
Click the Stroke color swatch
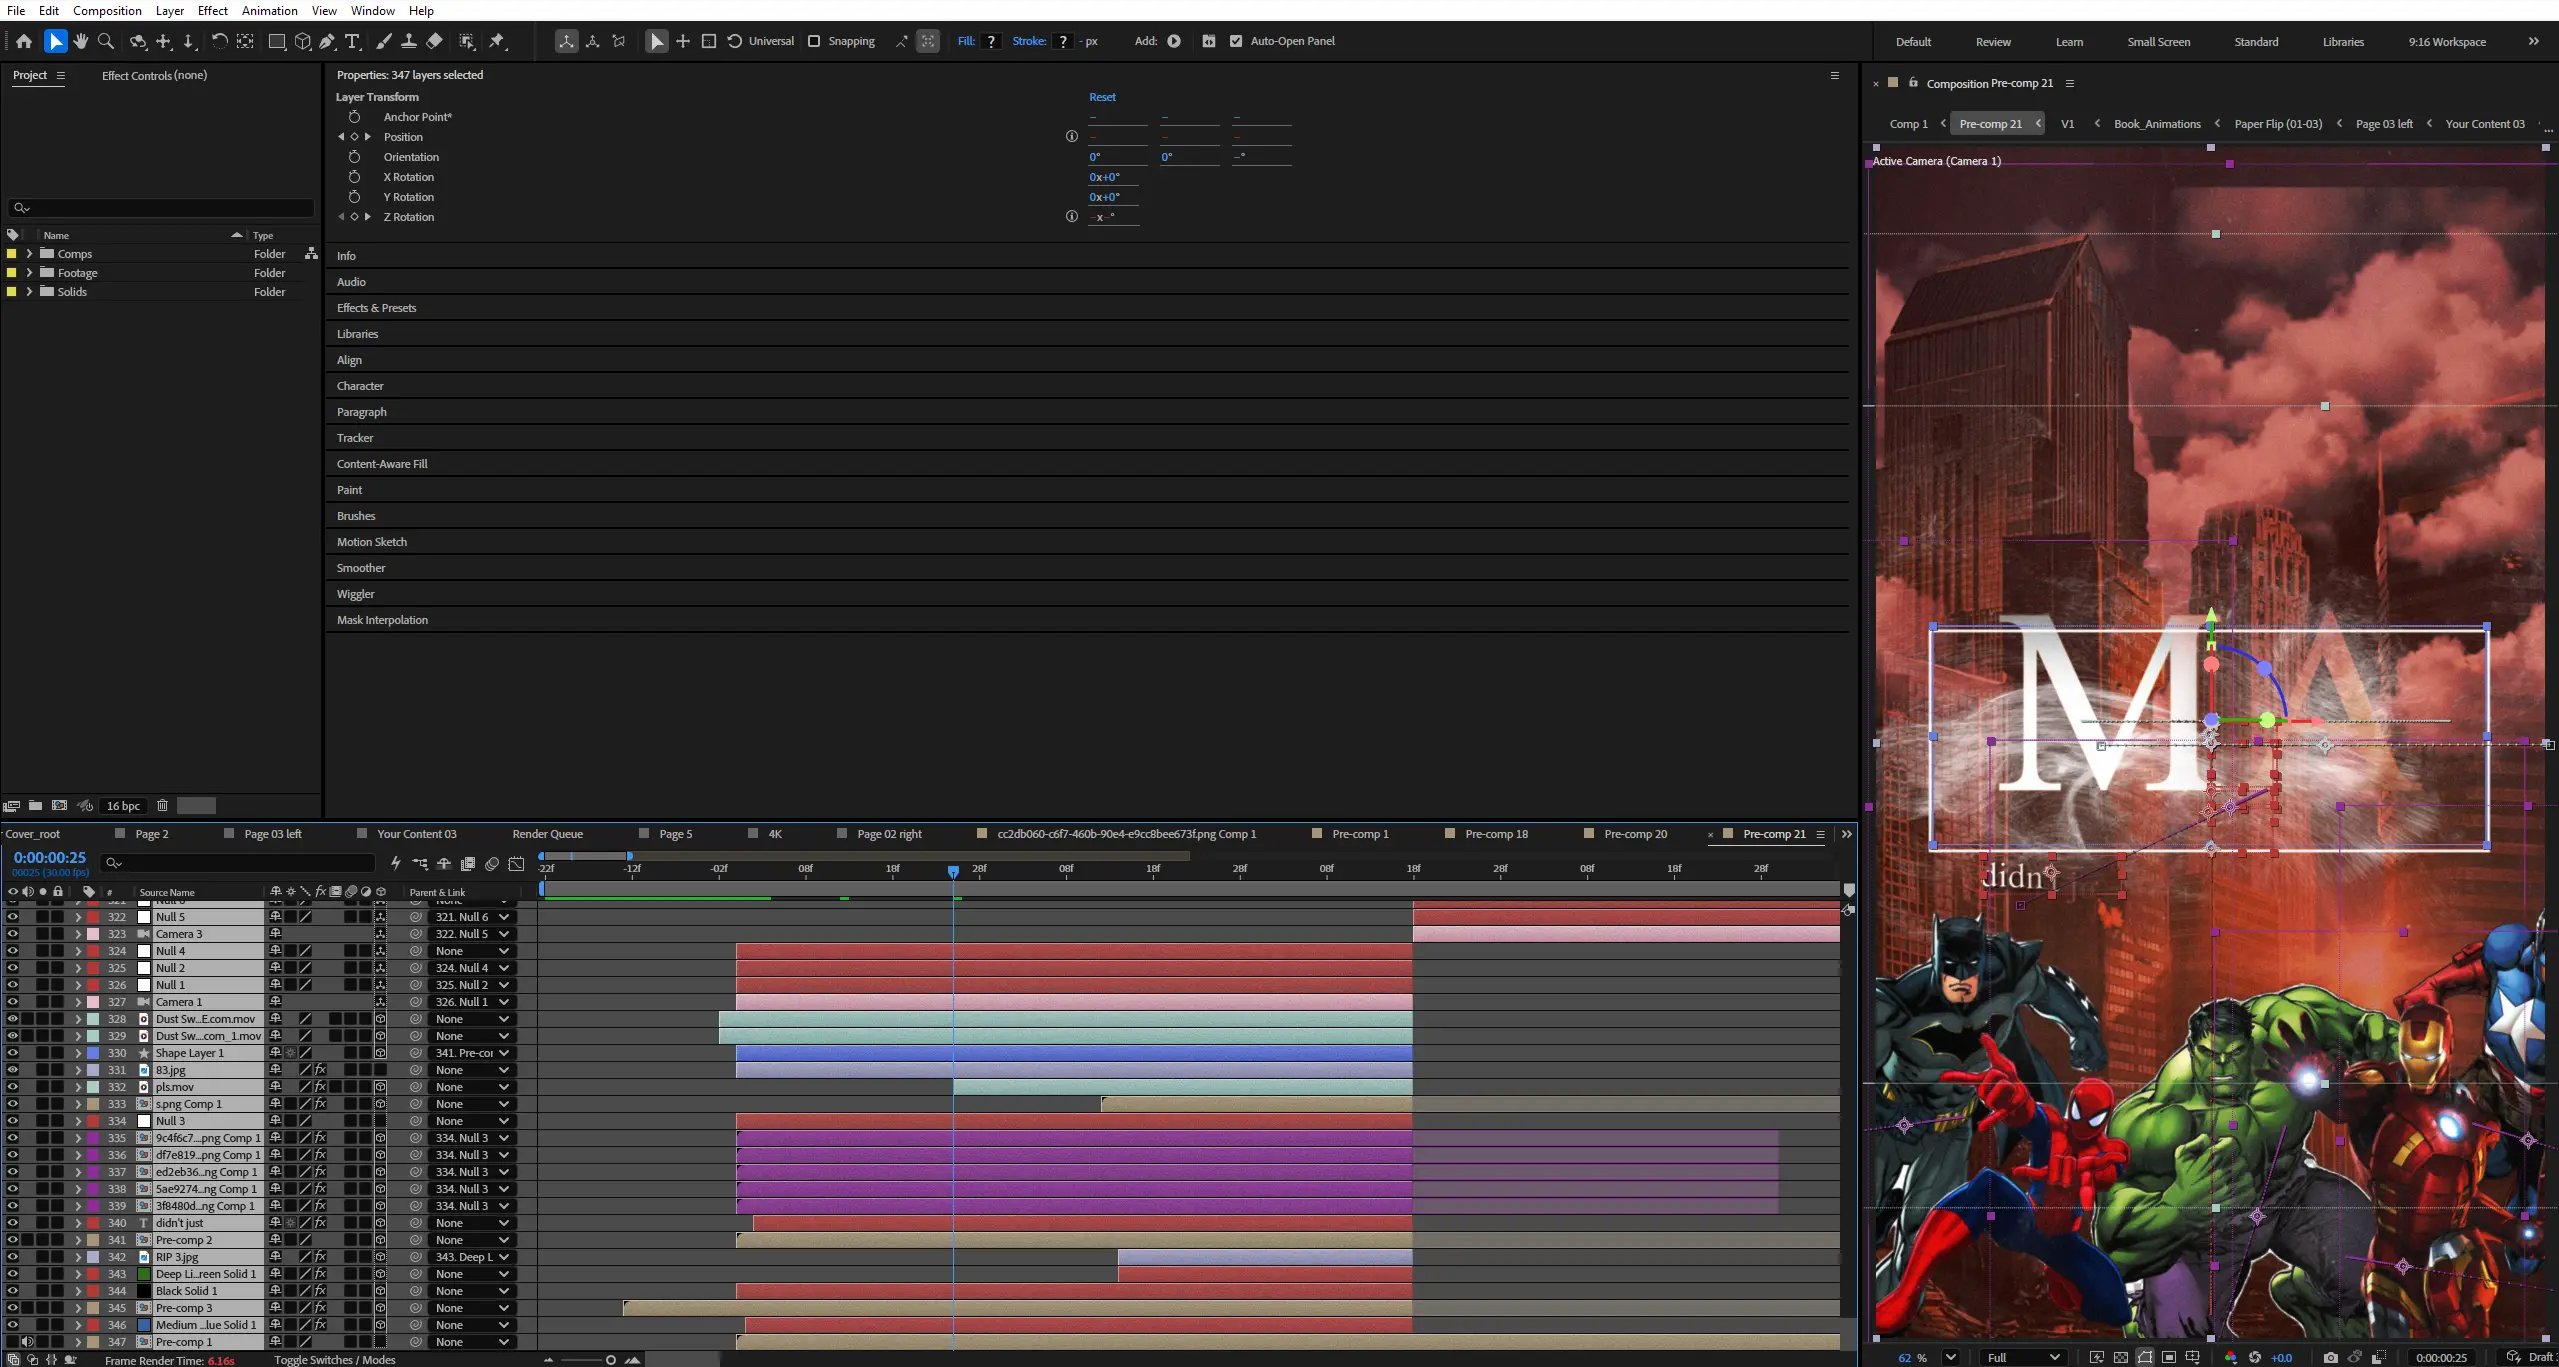(x=1063, y=41)
